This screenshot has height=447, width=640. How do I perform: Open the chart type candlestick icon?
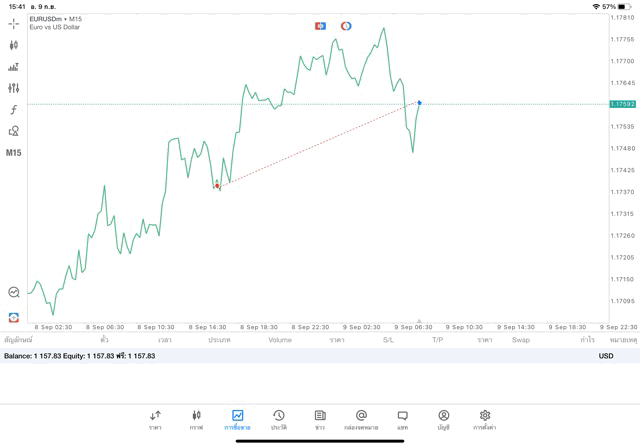pyautogui.click(x=14, y=45)
